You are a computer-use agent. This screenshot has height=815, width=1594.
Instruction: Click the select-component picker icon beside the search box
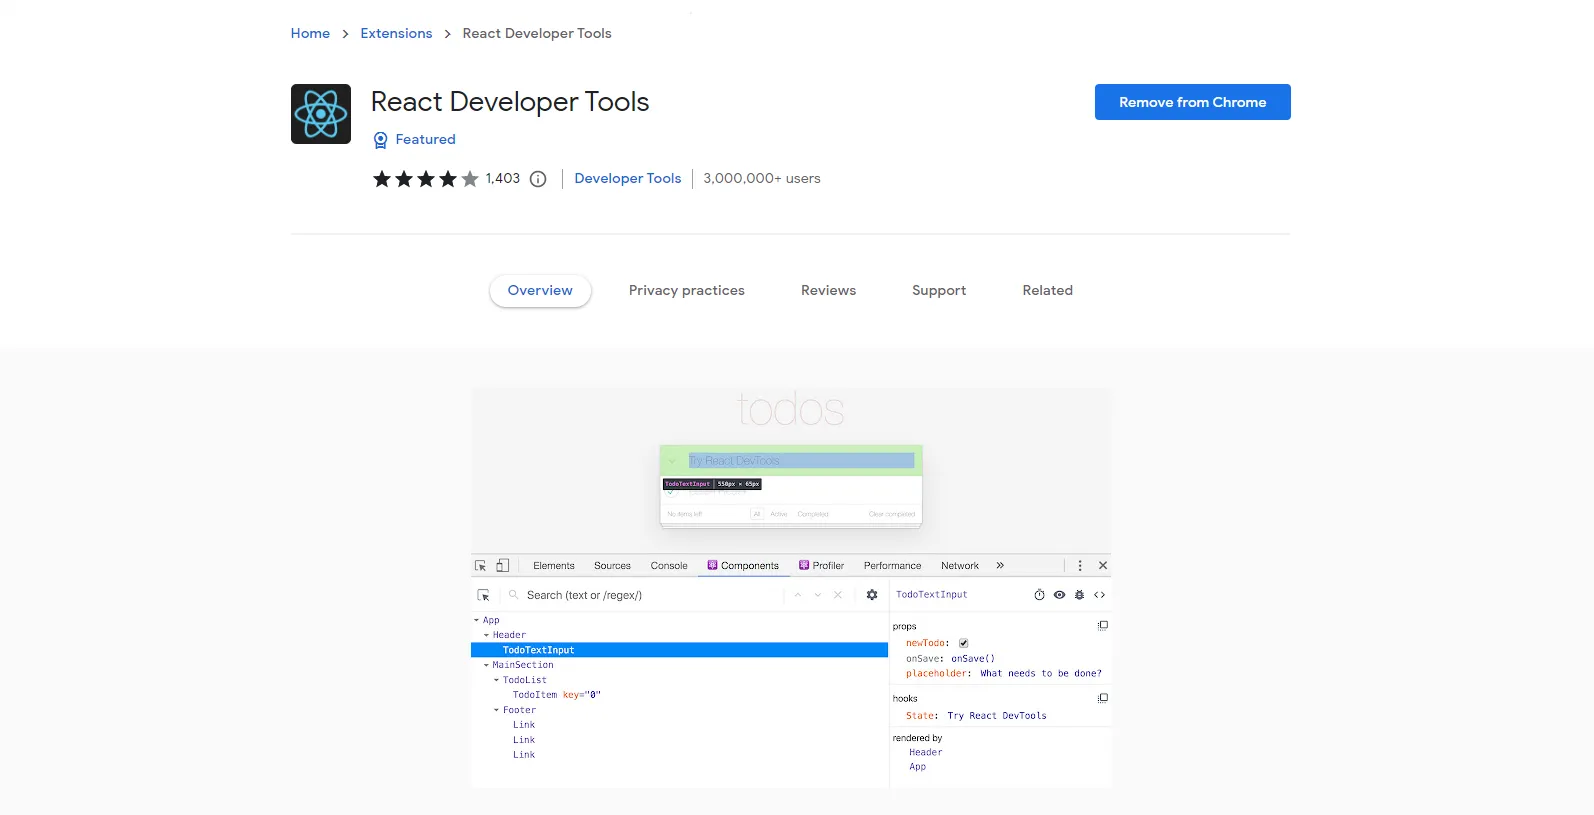click(x=483, y=595)
